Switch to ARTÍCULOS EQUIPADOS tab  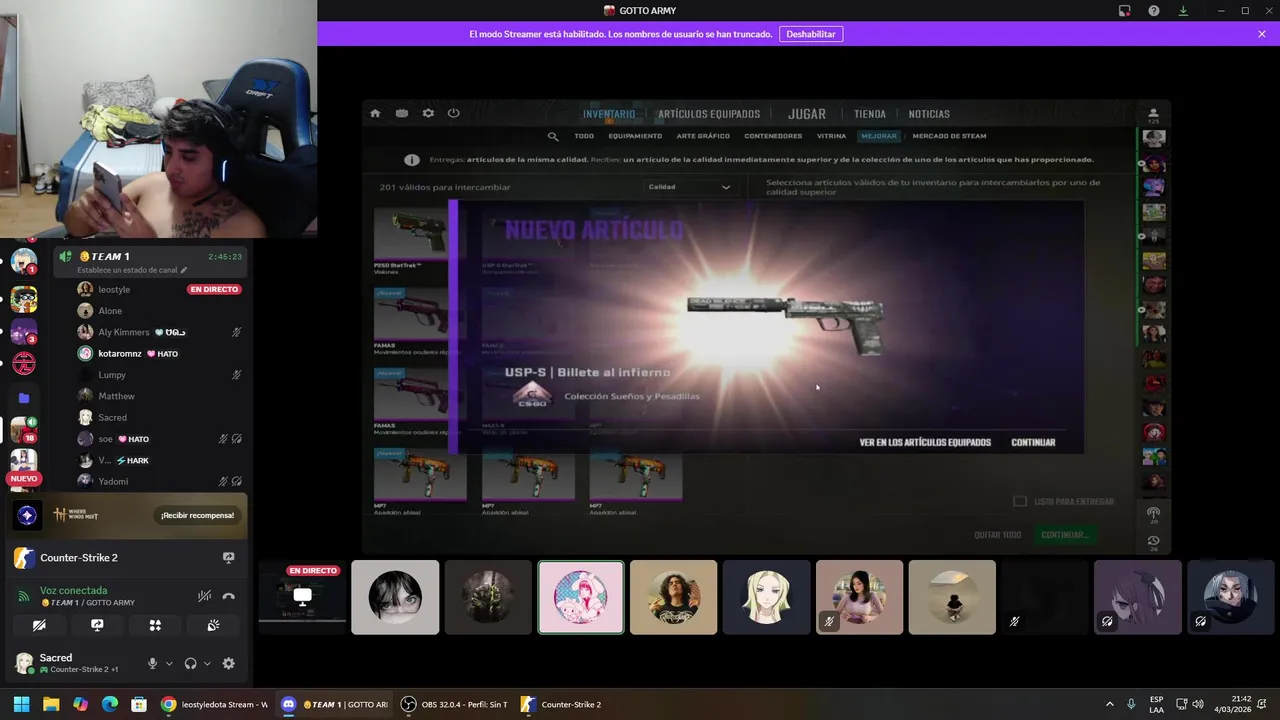point(709,114)
